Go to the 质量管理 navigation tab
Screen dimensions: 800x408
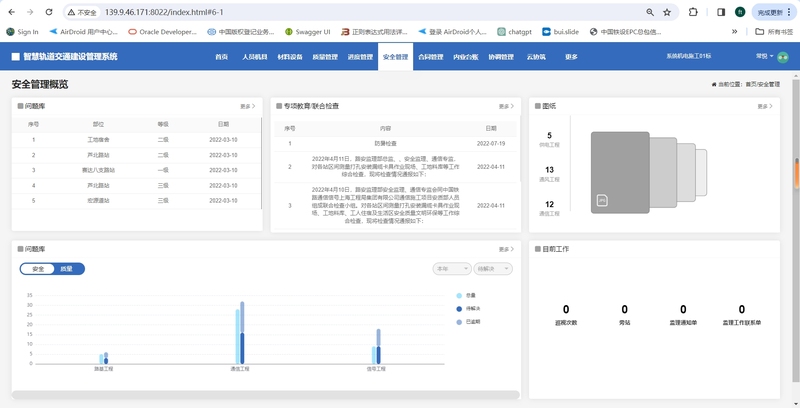325,57
